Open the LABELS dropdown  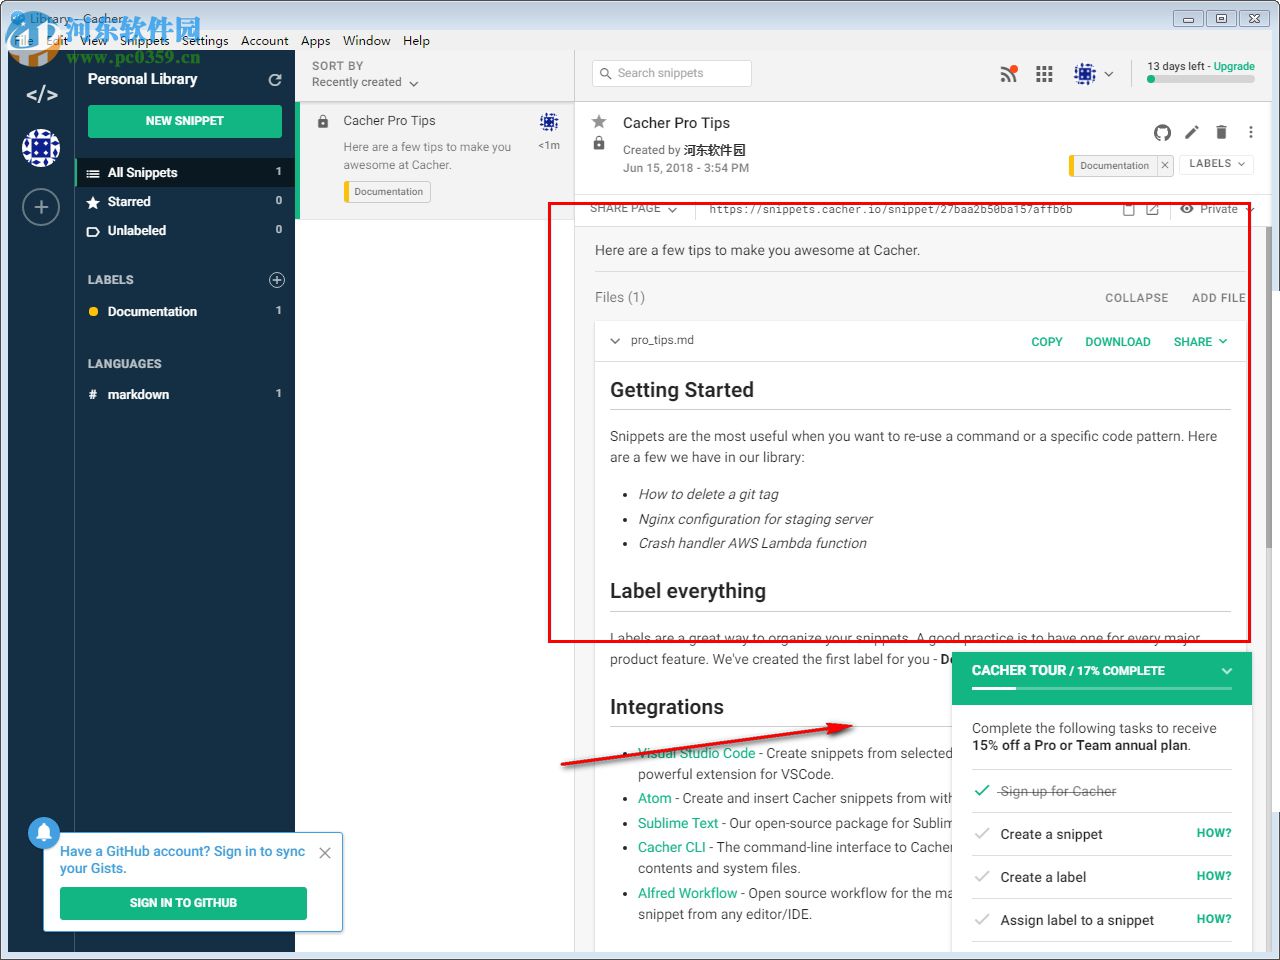click(x=1217, y=164)
